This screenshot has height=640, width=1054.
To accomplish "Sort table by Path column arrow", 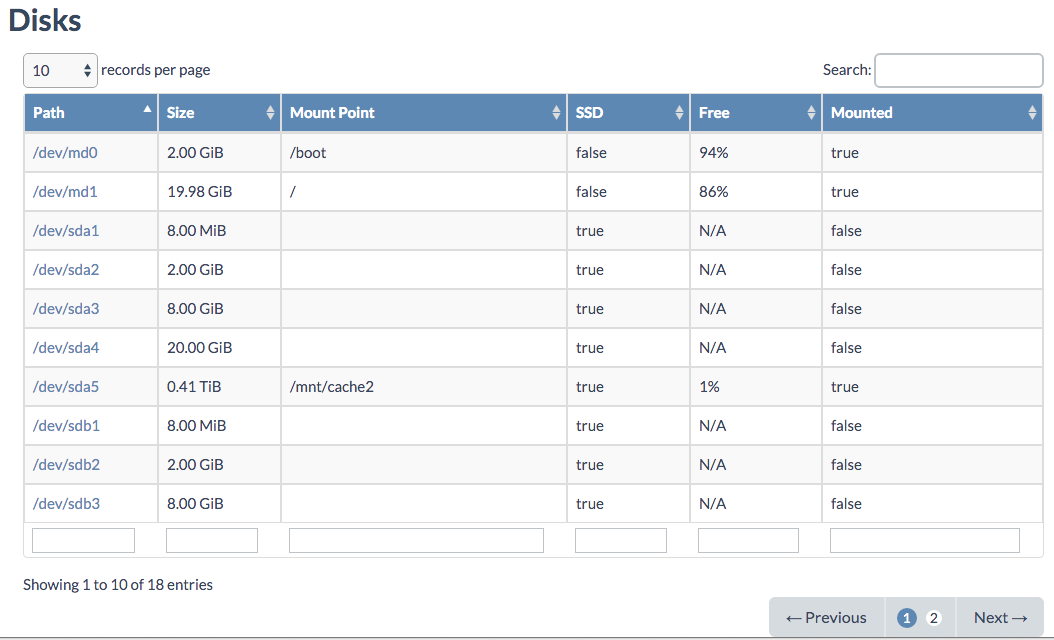I will pos(148,109).
